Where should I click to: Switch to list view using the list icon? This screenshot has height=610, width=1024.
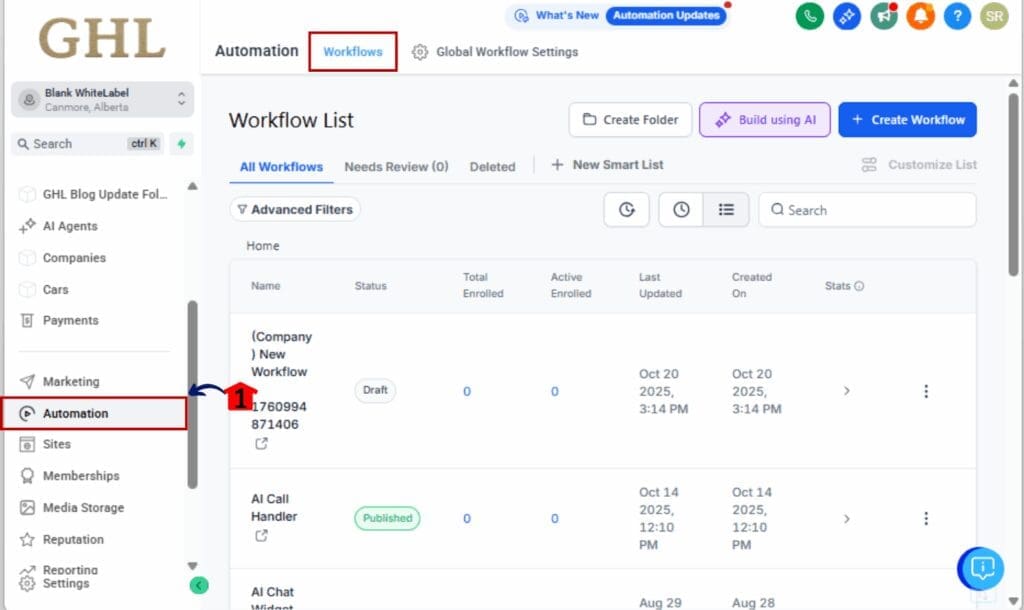click(x=727, y=209)
